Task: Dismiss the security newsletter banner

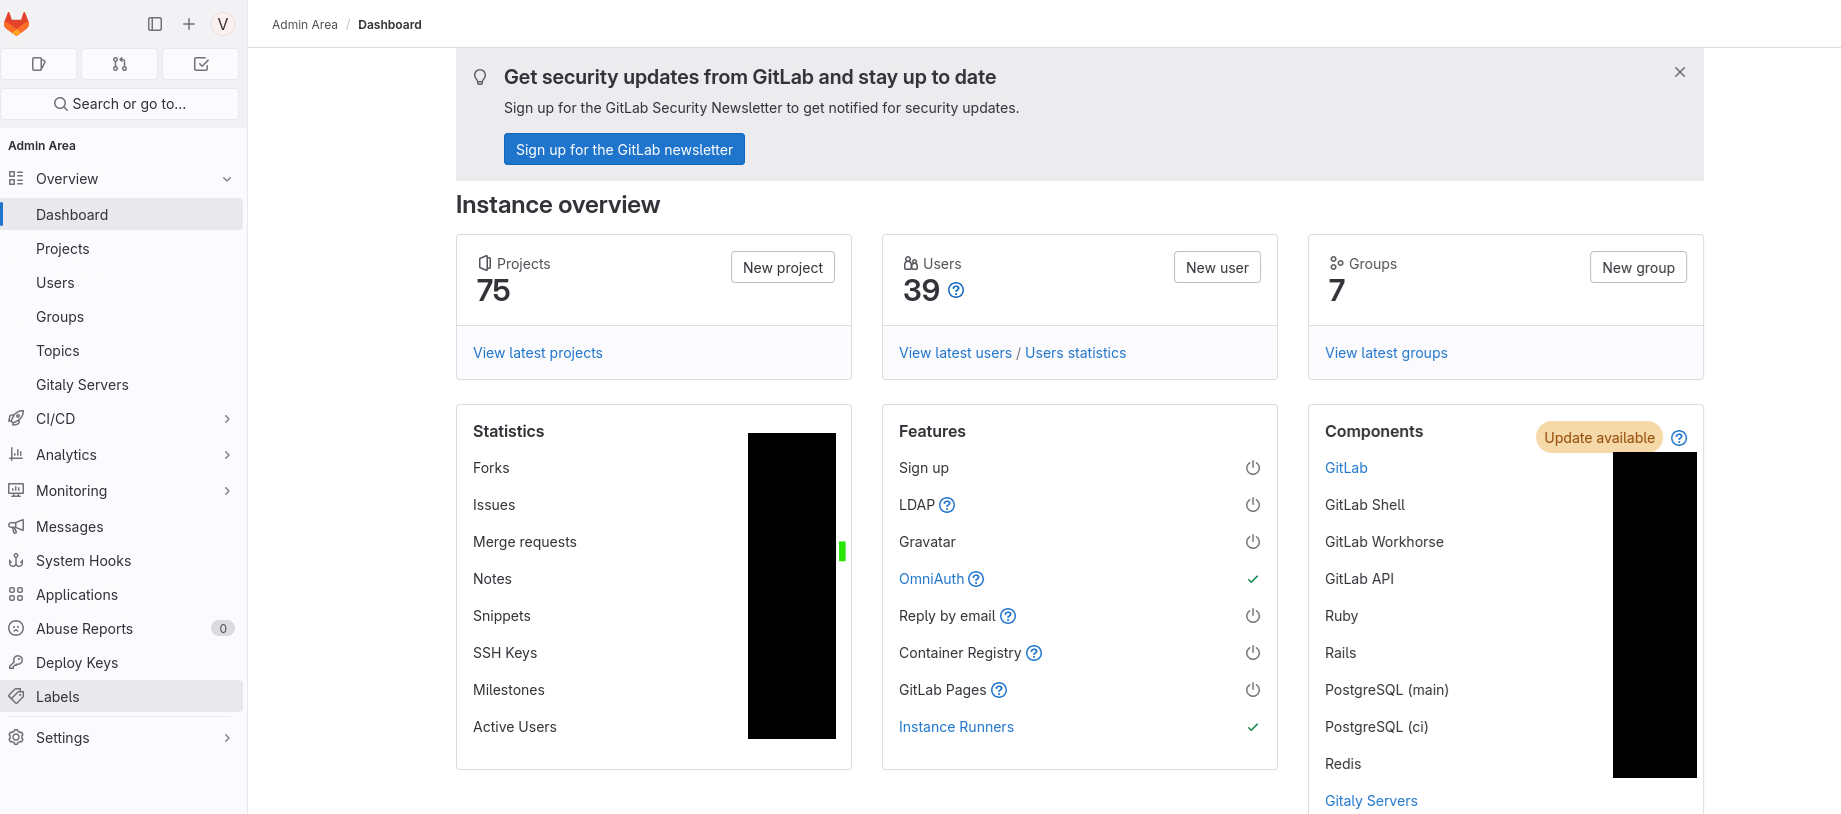Action: pyautogui.click(x=1680, y=72)
